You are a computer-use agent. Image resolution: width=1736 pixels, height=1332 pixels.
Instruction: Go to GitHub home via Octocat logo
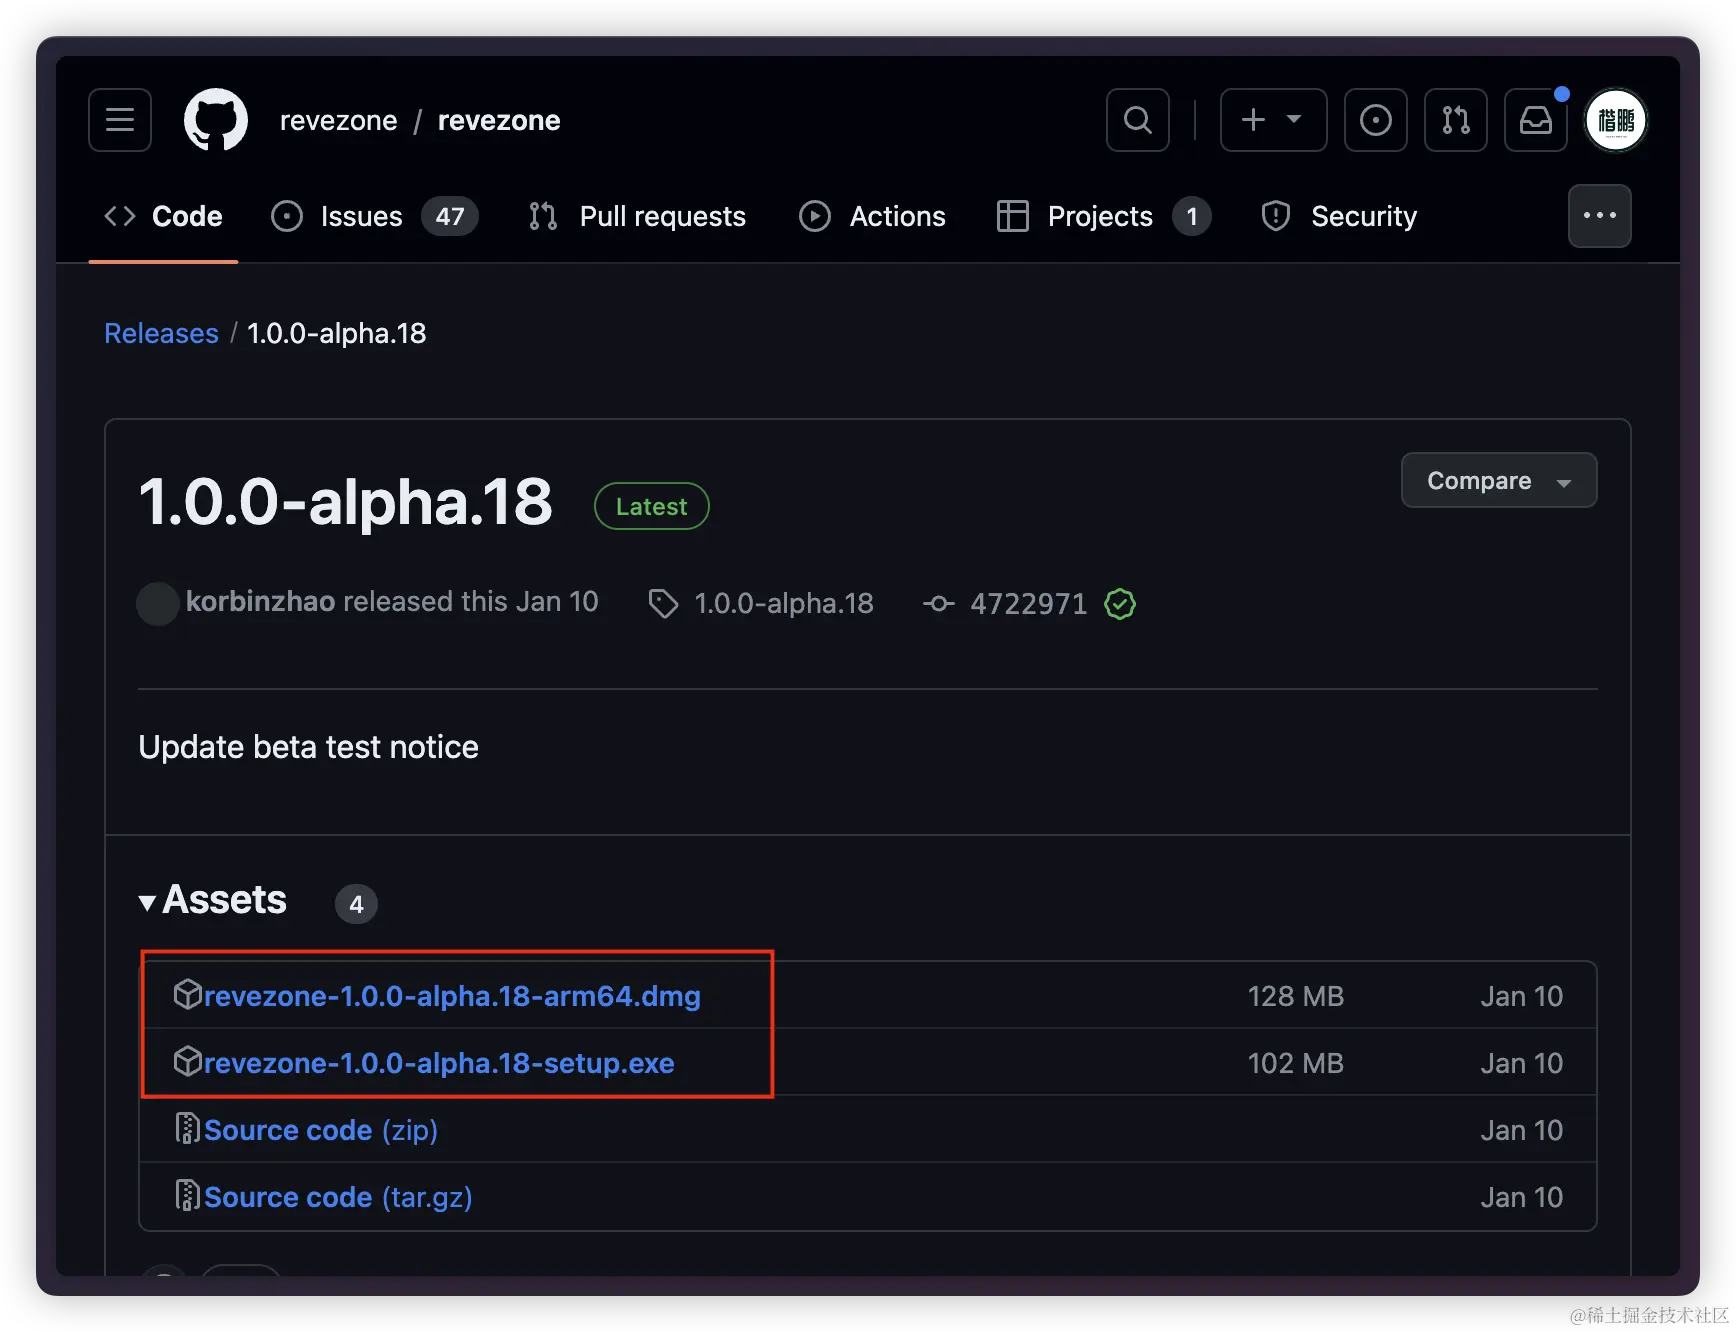coord(216,120)
